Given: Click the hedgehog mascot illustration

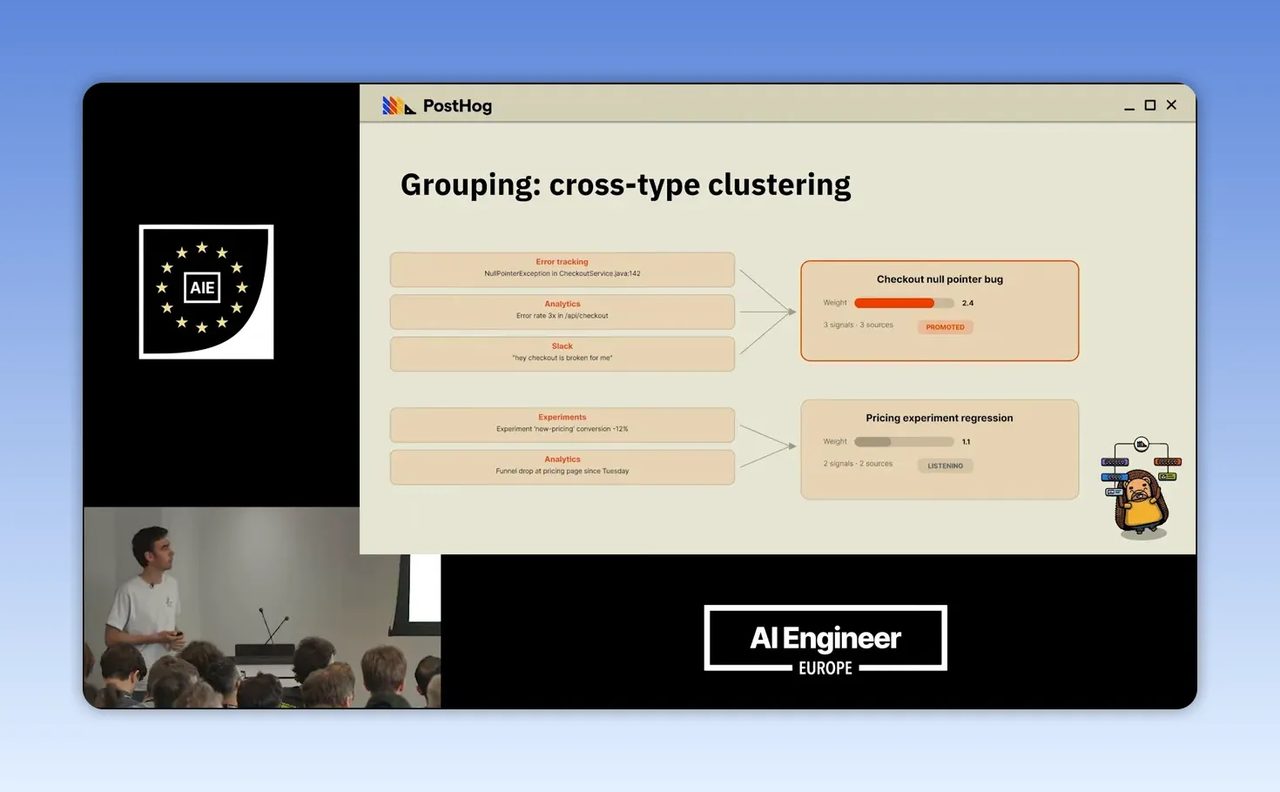Looking at the screenshot, I should tap(1140, 490).
